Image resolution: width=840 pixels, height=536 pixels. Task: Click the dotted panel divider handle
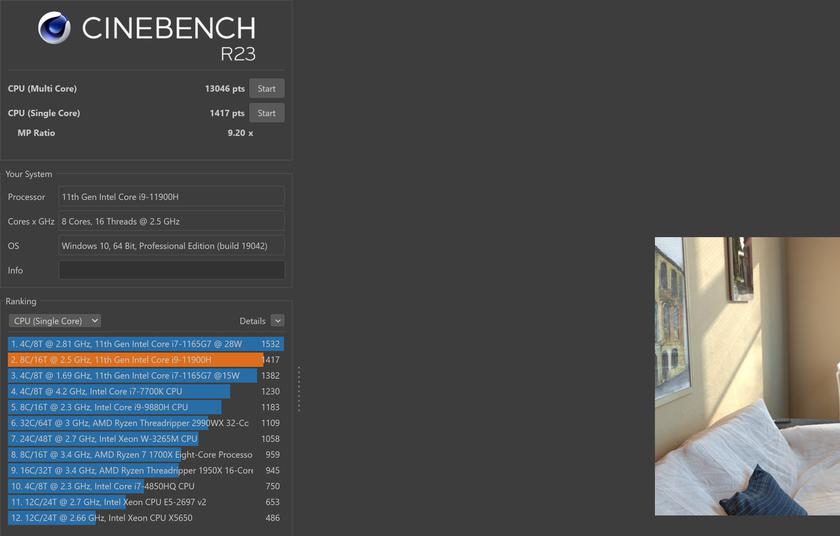(298, 388)
